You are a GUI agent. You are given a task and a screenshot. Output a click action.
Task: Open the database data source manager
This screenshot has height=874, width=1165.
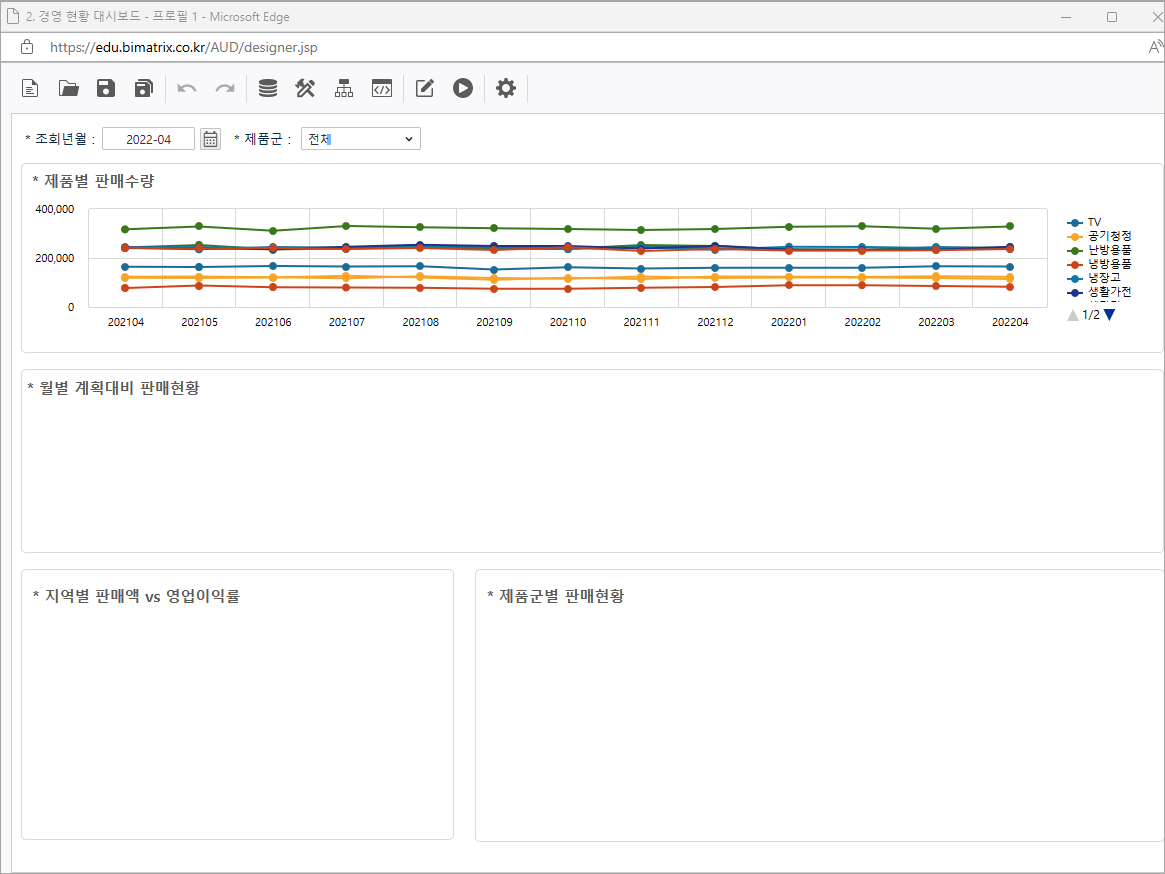coord(268,88)
